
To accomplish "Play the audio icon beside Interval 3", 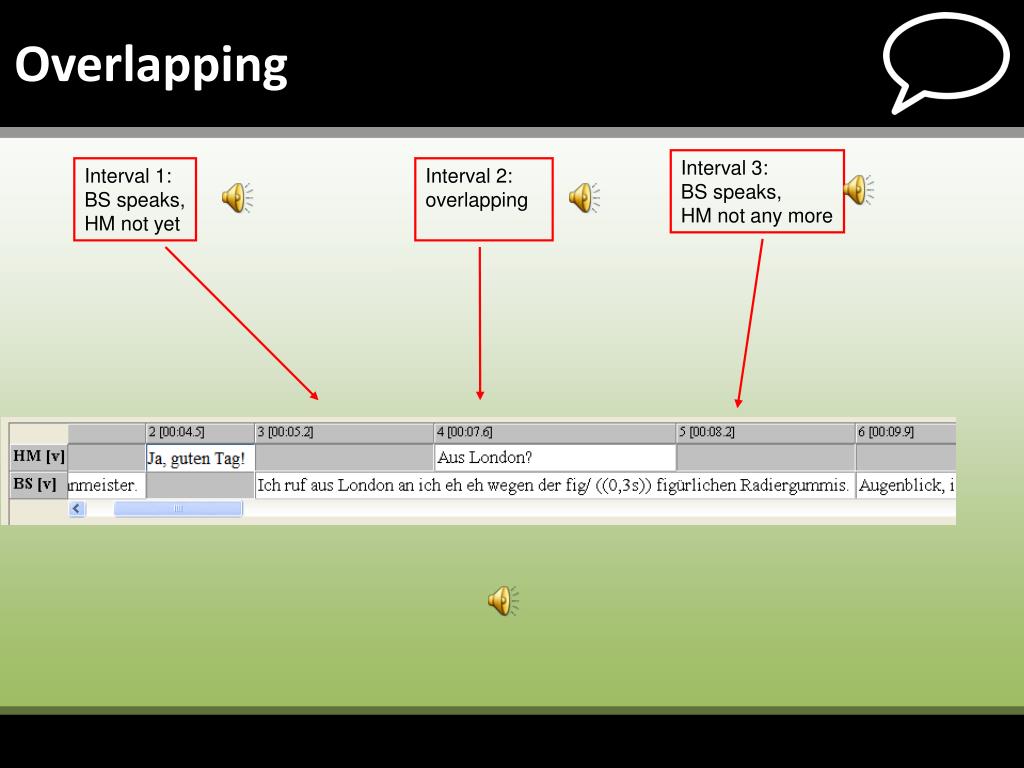I will click(x=858, y=190).
